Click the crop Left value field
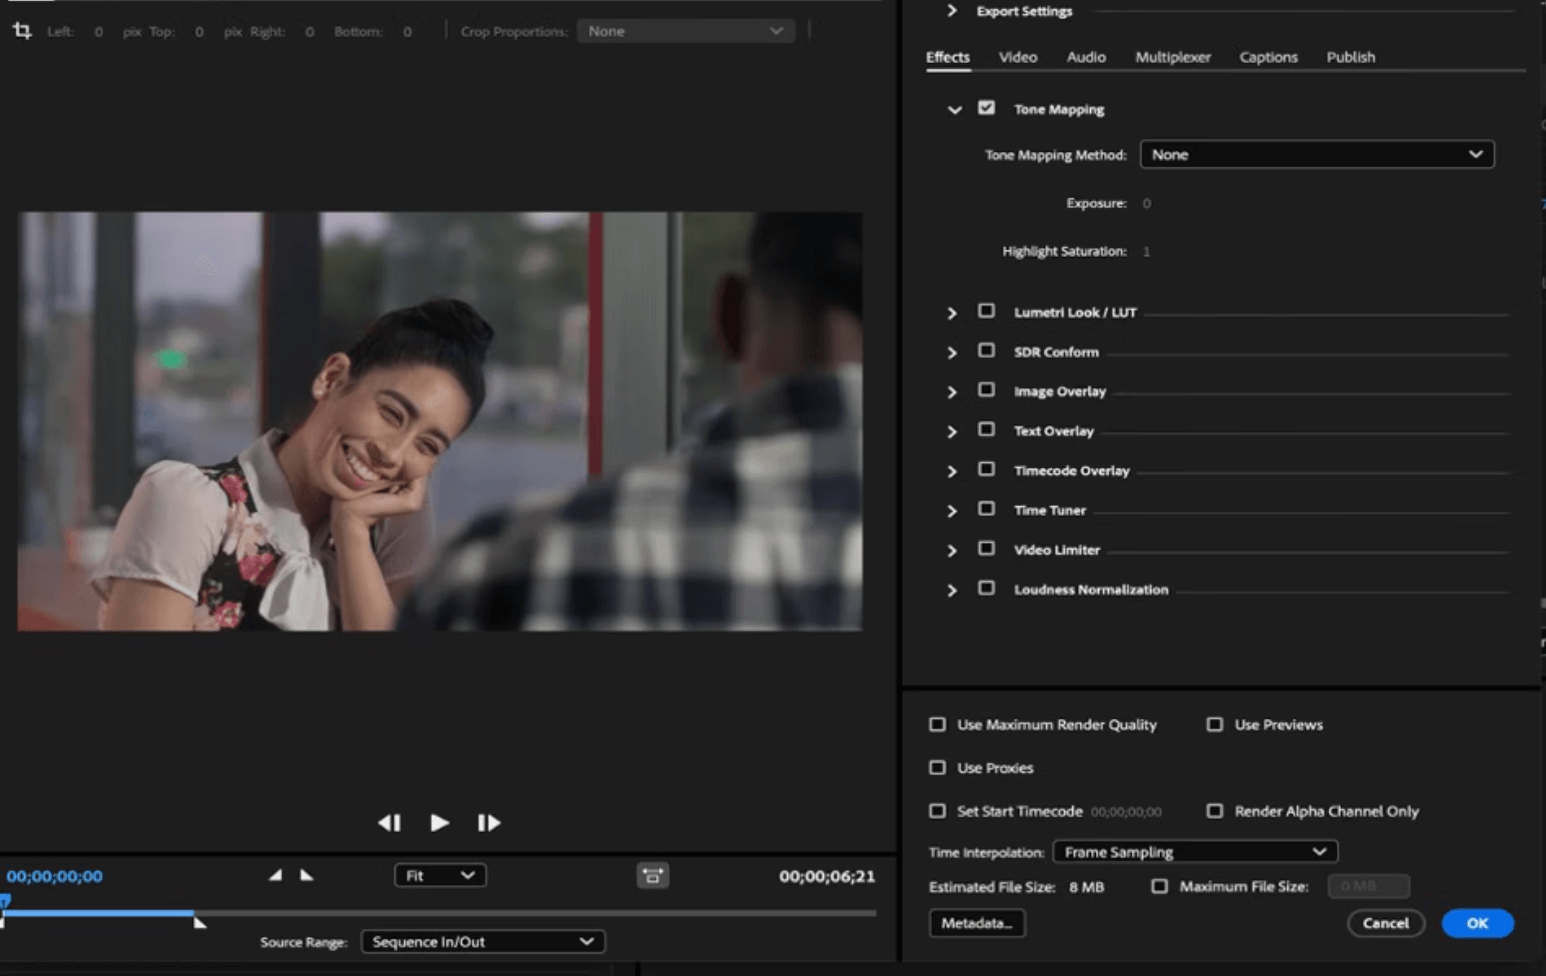Screen dimensions: 1546x976 [x=98, y=31]
